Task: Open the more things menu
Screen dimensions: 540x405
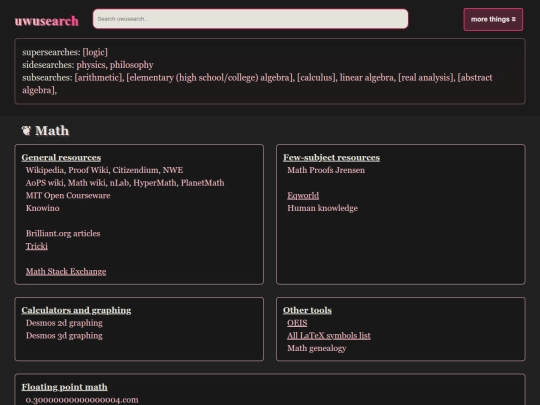Action: tap(493, 20)
